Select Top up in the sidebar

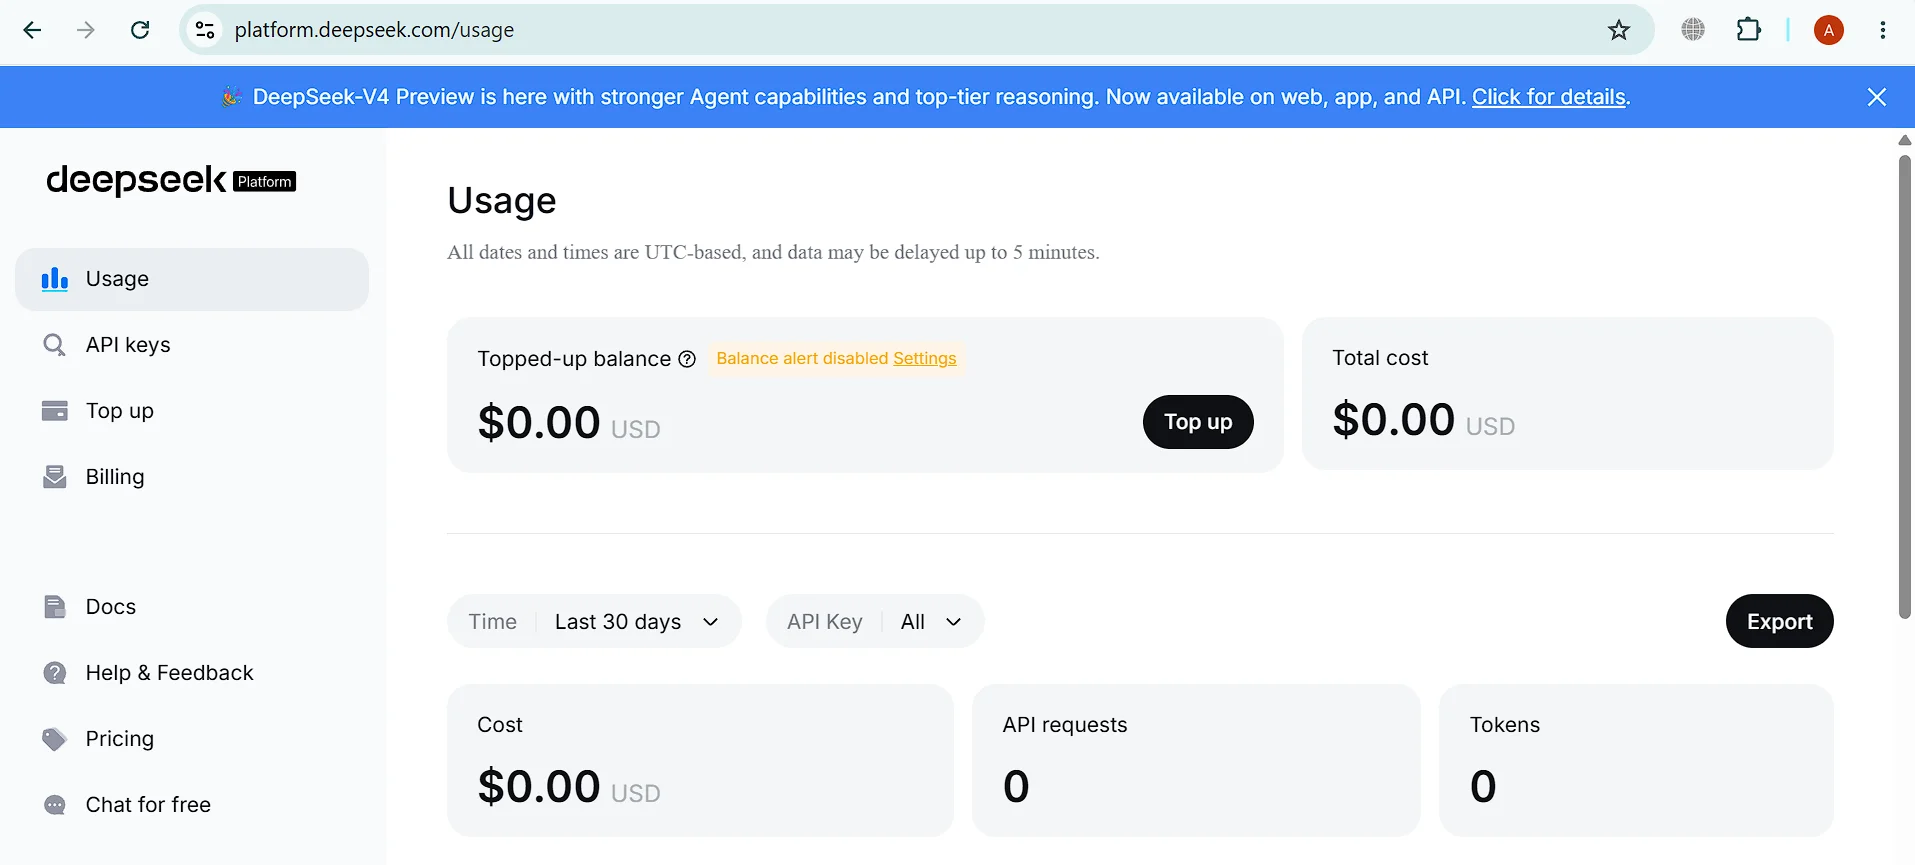click(x=192, y=411)
